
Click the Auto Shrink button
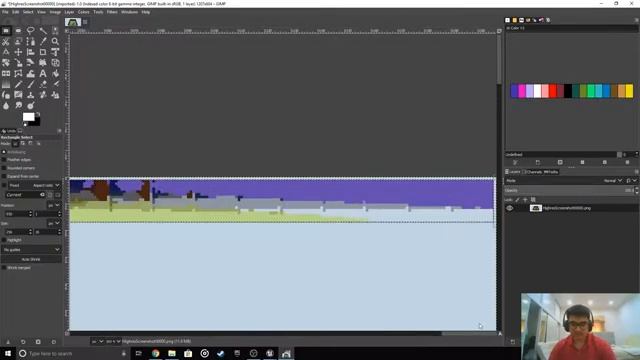pyautogui.click(x=31, y=259)
